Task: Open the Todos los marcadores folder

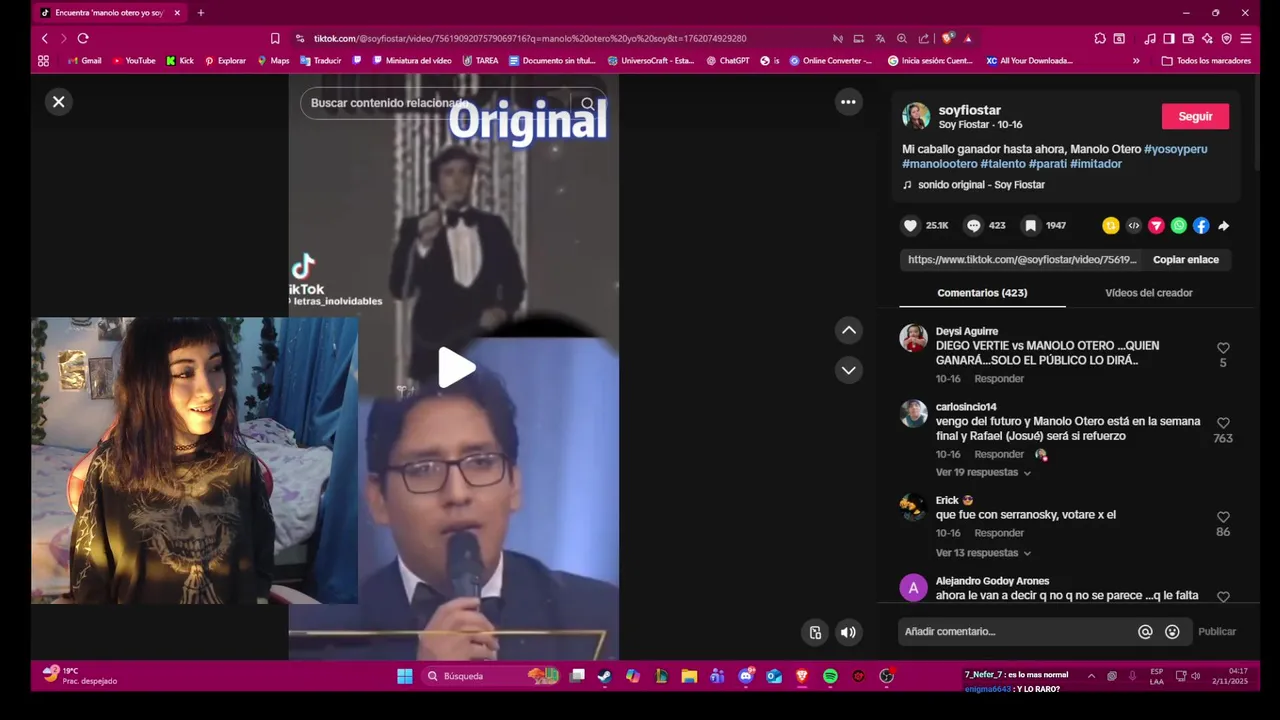Action: click(1206, 61)
